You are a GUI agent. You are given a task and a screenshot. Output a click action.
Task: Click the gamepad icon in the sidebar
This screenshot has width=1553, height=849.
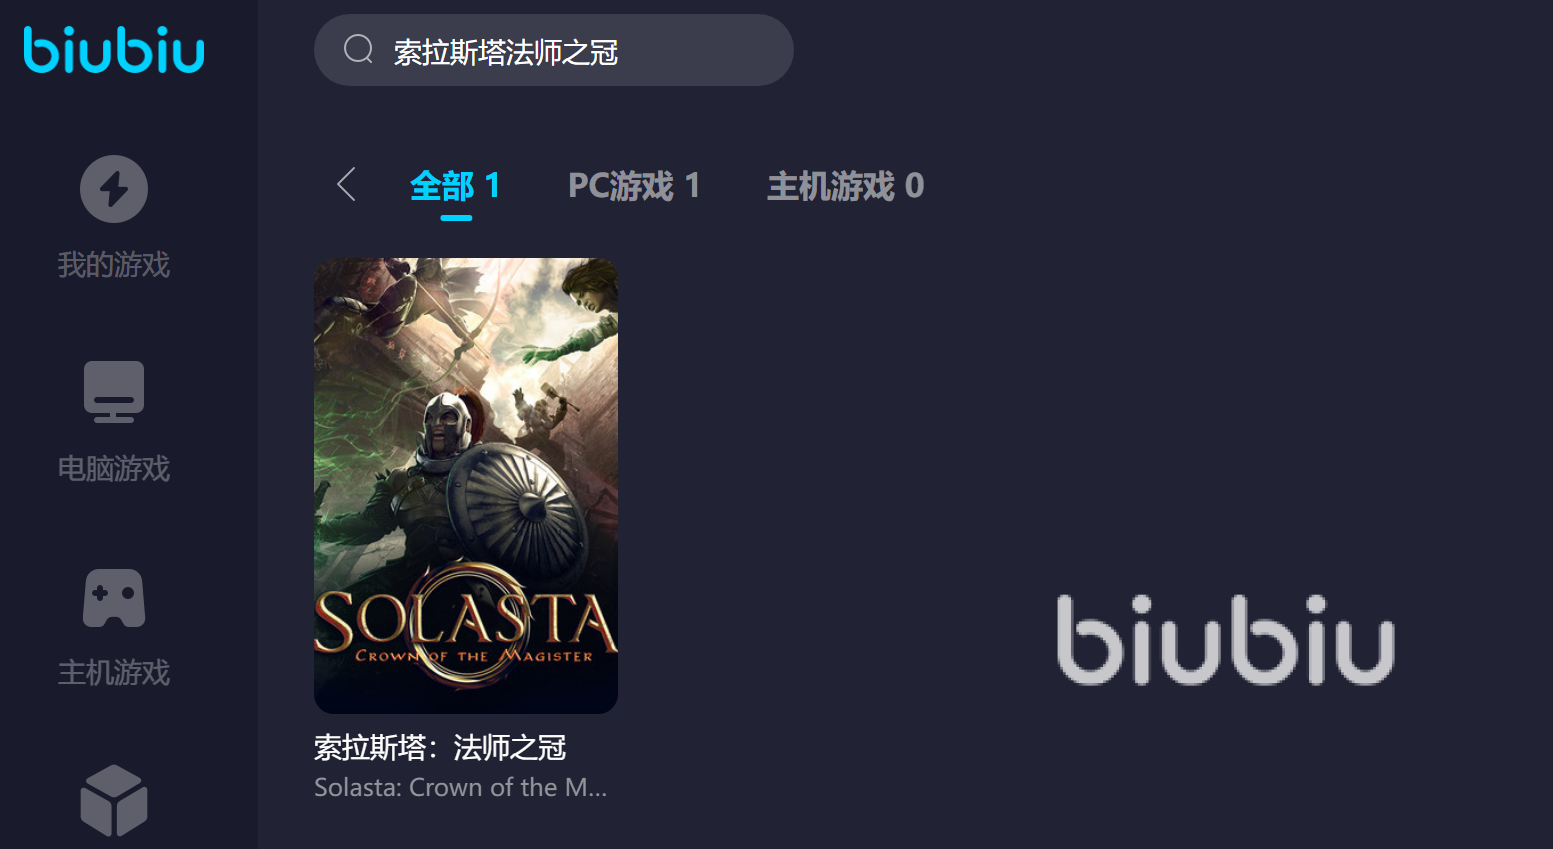tap(114, 598)
